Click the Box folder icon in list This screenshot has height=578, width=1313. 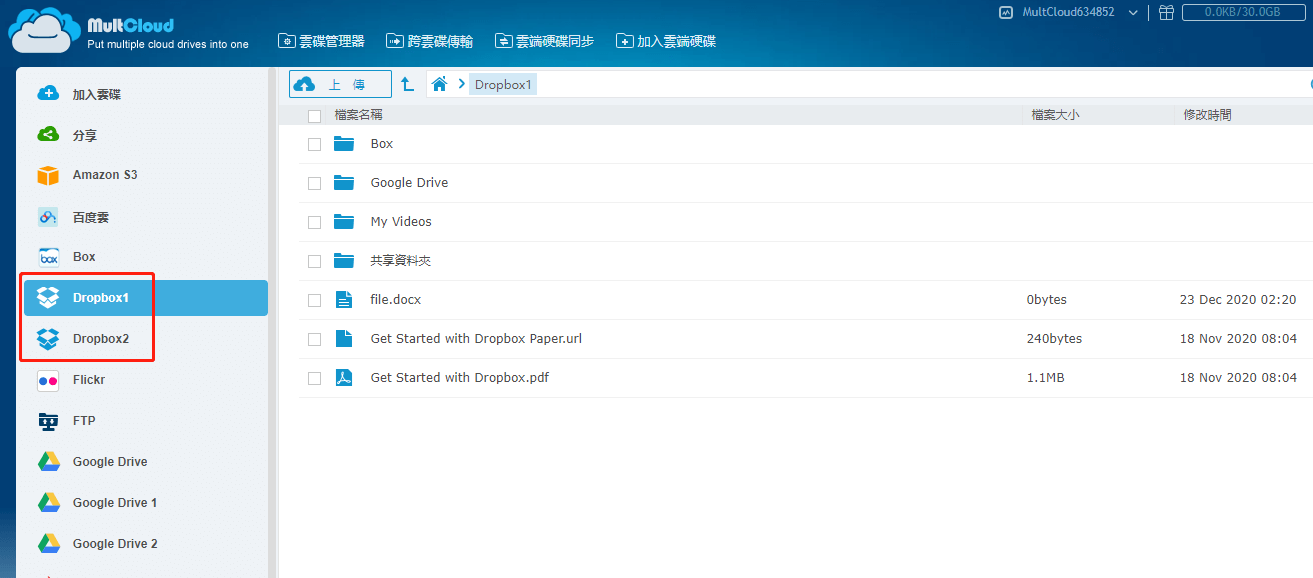tap(344, 143)
